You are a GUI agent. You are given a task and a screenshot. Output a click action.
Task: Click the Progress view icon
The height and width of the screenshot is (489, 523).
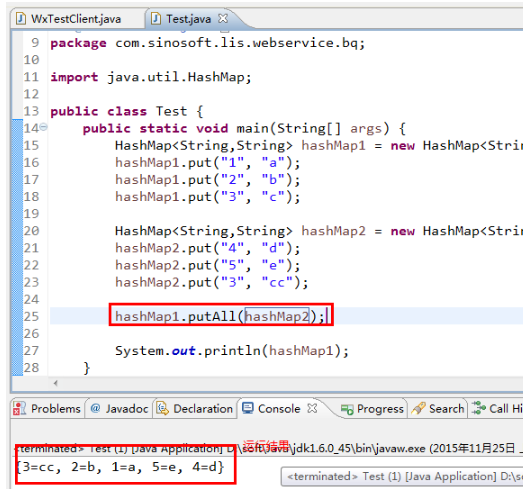click(x=347, y=409)
